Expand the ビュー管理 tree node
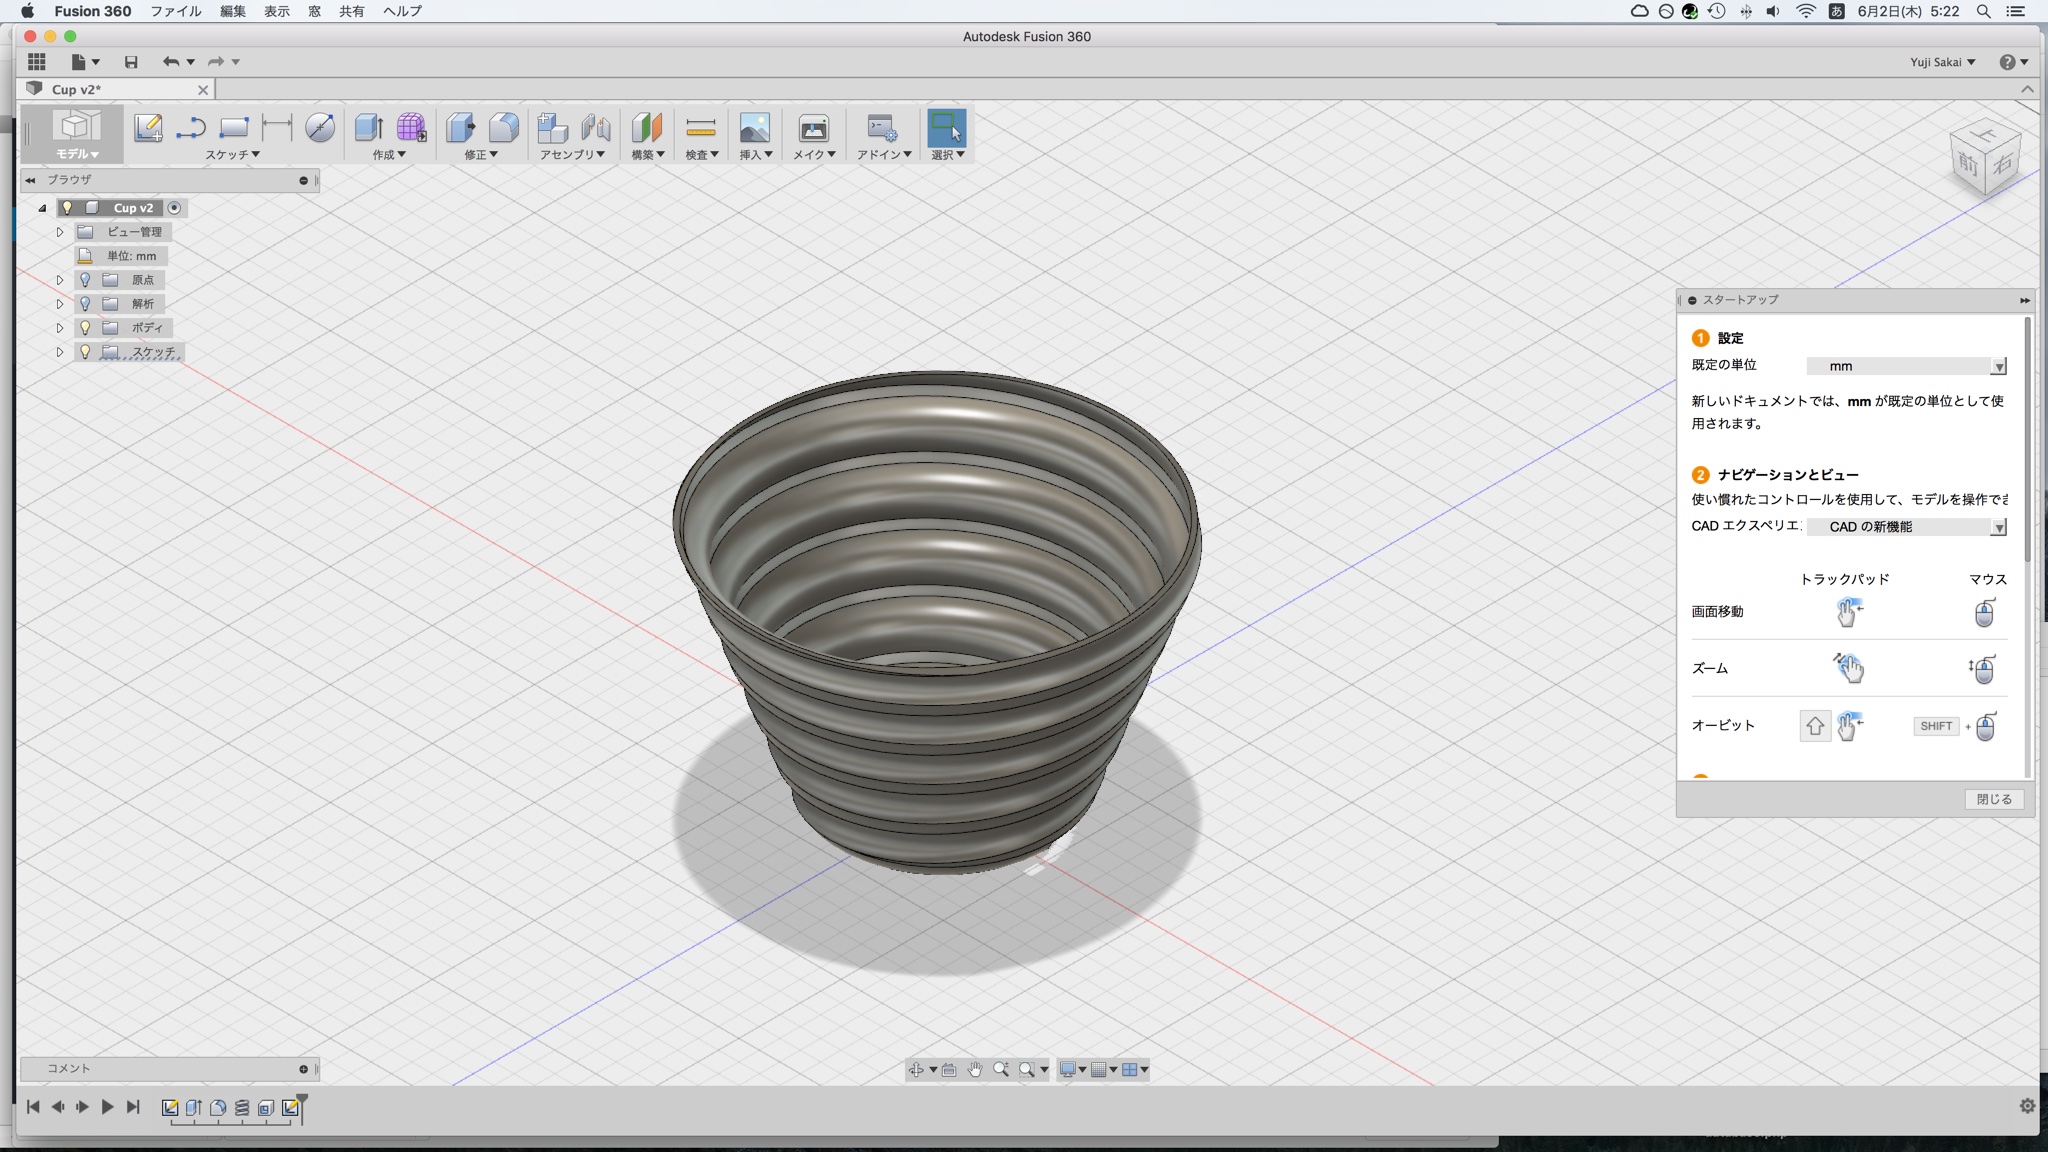This screenshot has width=2048, height=1152. point(60,232)
